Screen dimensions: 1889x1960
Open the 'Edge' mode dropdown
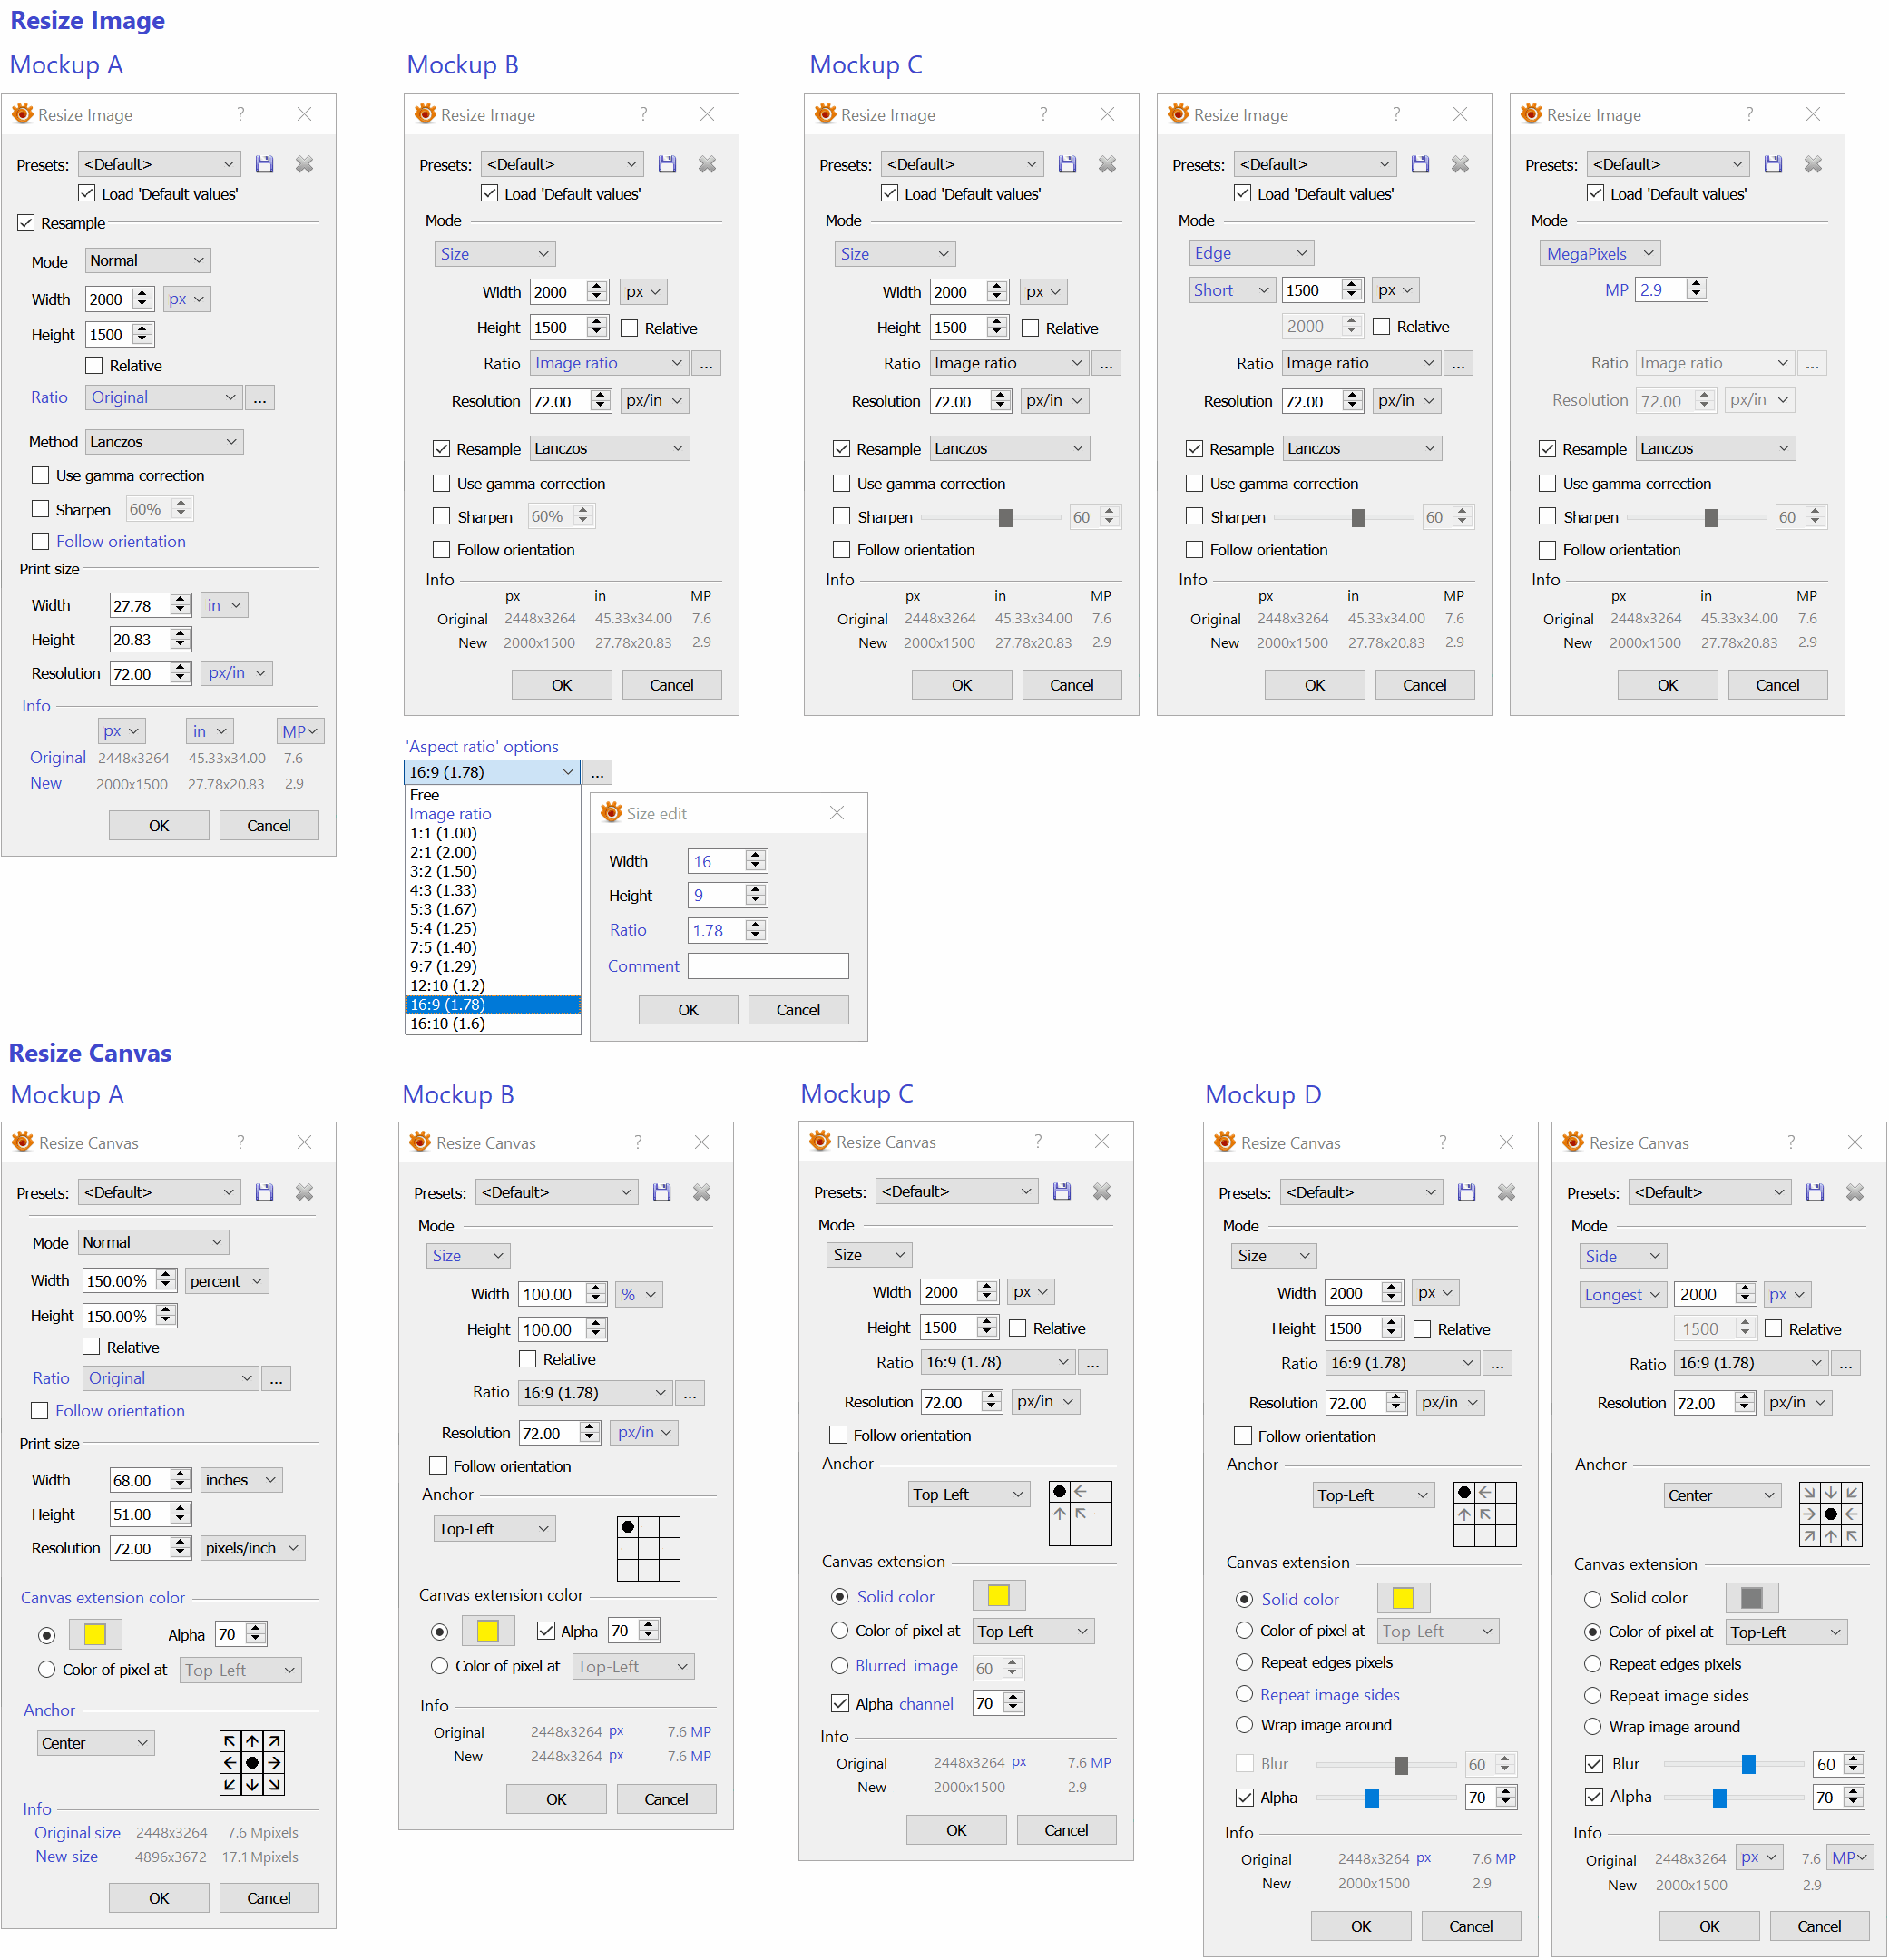click(1250, 253)
